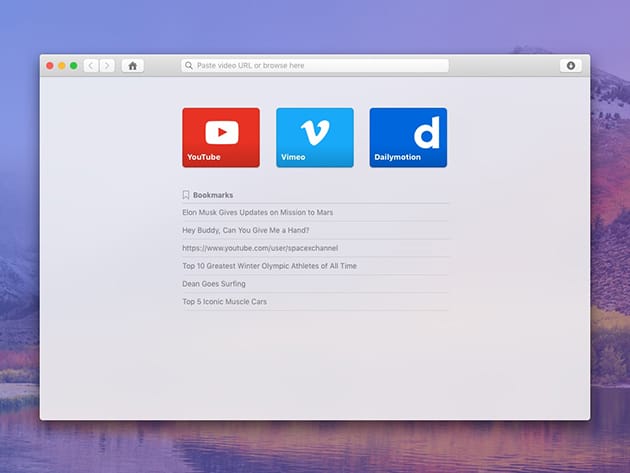Close the window with the red button
630x473 pixels.
[50, 66]
